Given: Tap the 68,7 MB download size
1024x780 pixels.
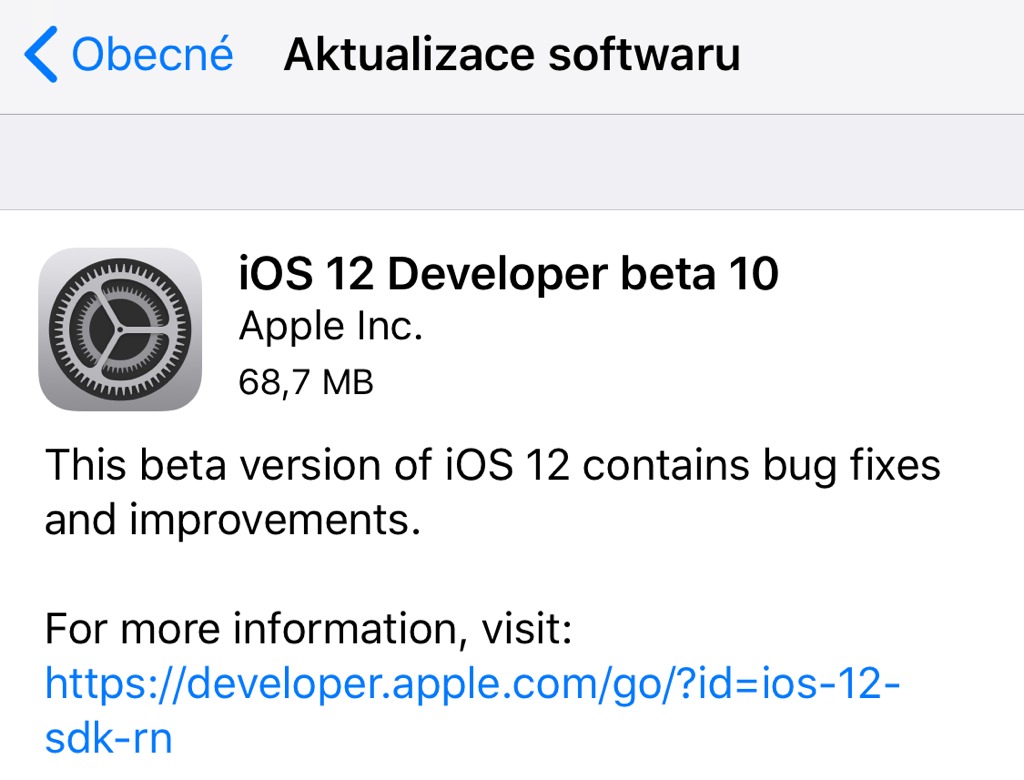Looking at the screenshot, I should (306, 382).
